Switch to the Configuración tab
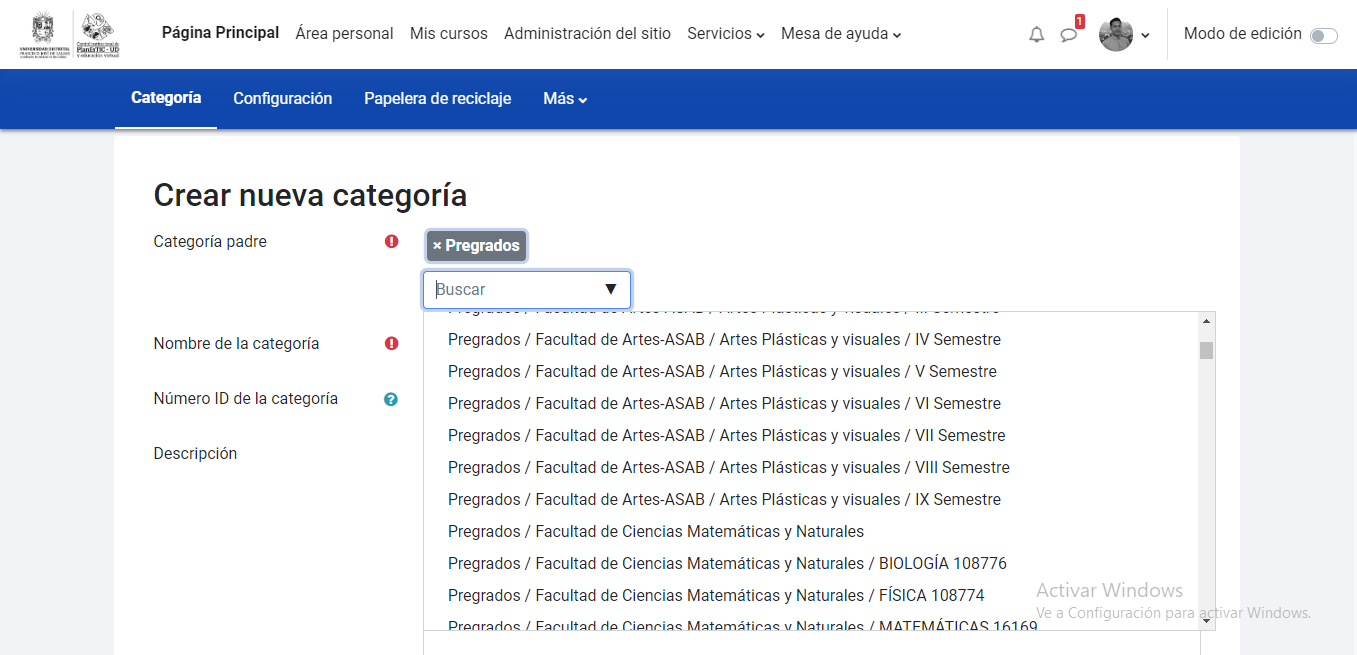 click(x=282, y=99)
